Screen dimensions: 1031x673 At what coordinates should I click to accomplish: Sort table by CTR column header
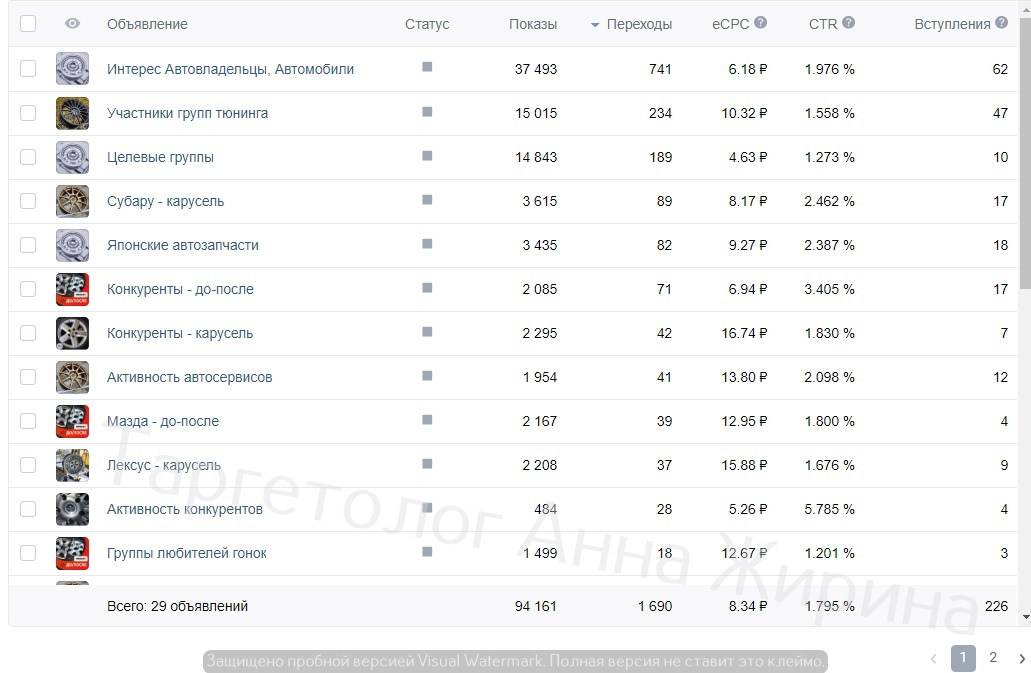[x=823, y=24]
